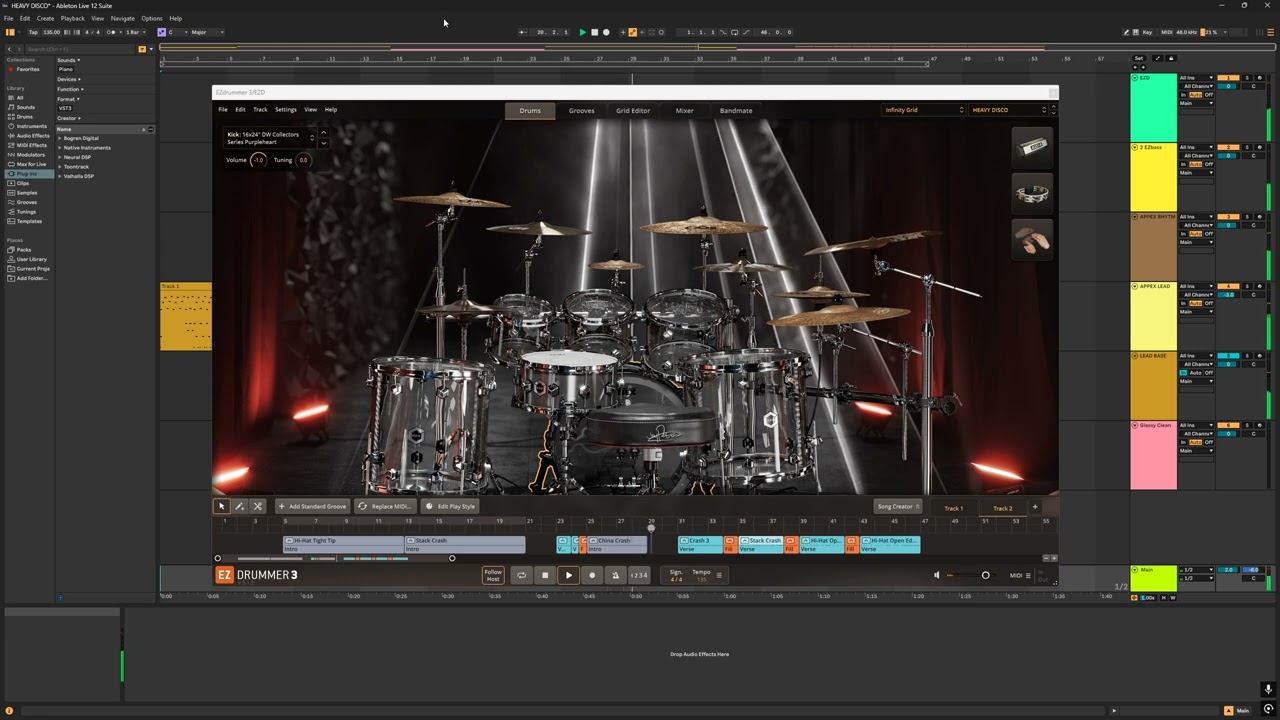Open EZdrummer Settings menu
This screenshot has height=720, width=1280.
pos(286,110)
